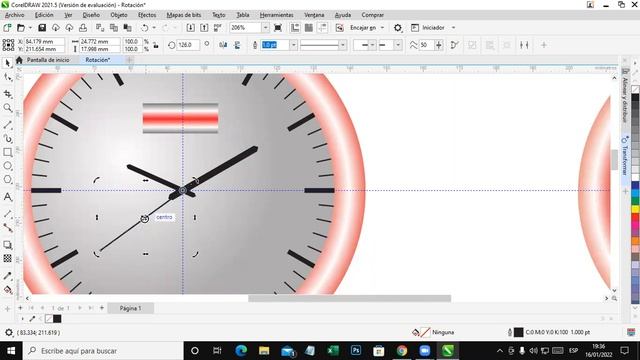The width and height of the screenshot is (640, 360).
Task: Open the Archivo menu
Action: point(14,15)
